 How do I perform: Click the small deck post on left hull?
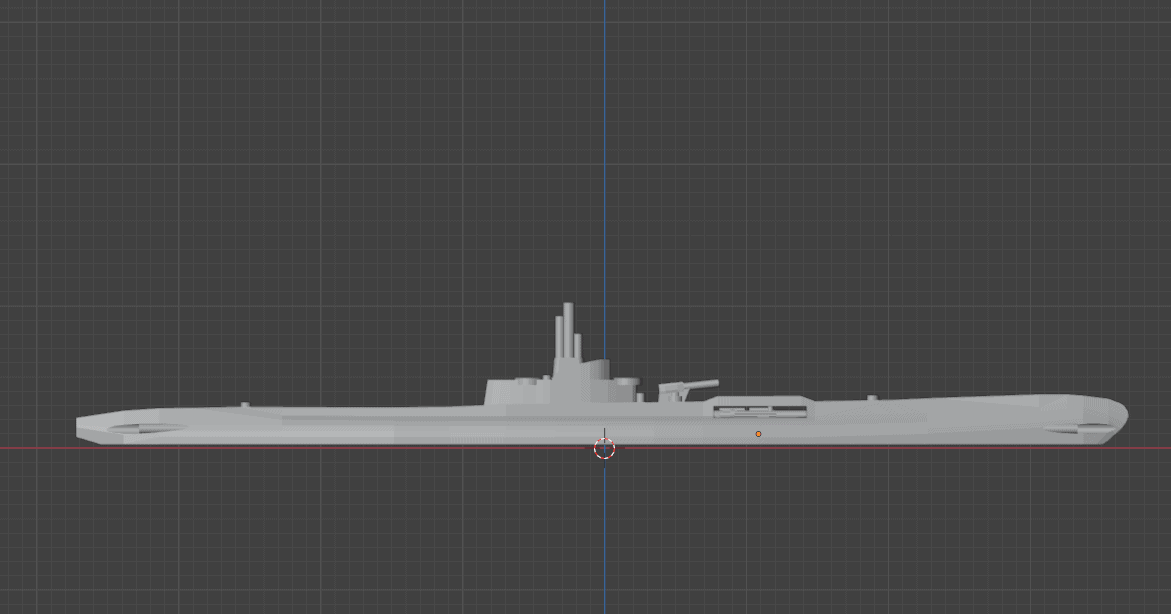(x=245, y=405)
